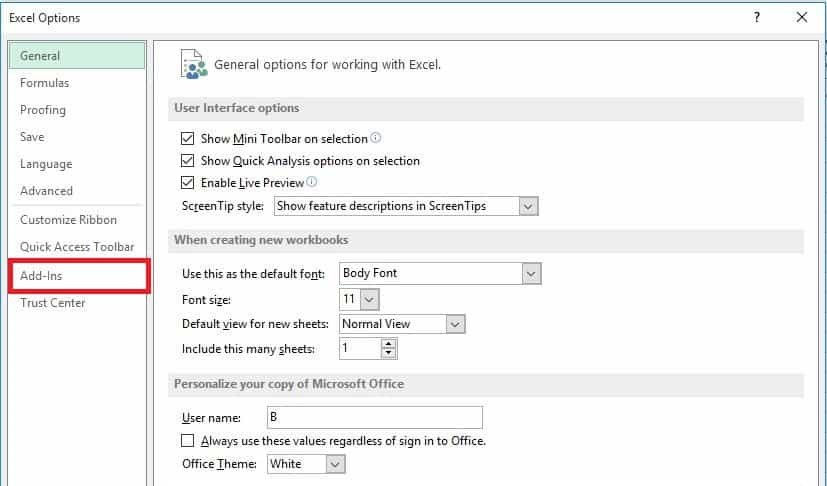Open the Office Theme dropdown
Image resolution: width=827 pixels, height=486 pixels.
(336, 464)
